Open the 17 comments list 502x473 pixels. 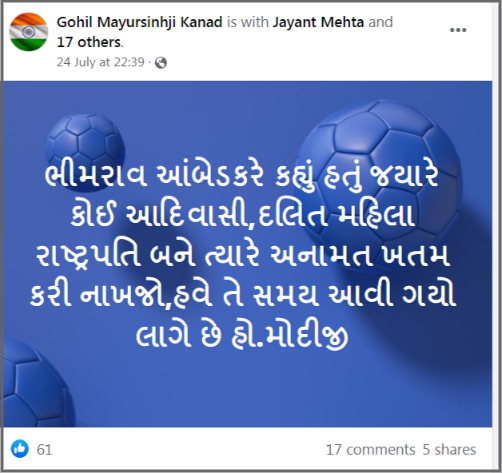pos(370,450)
